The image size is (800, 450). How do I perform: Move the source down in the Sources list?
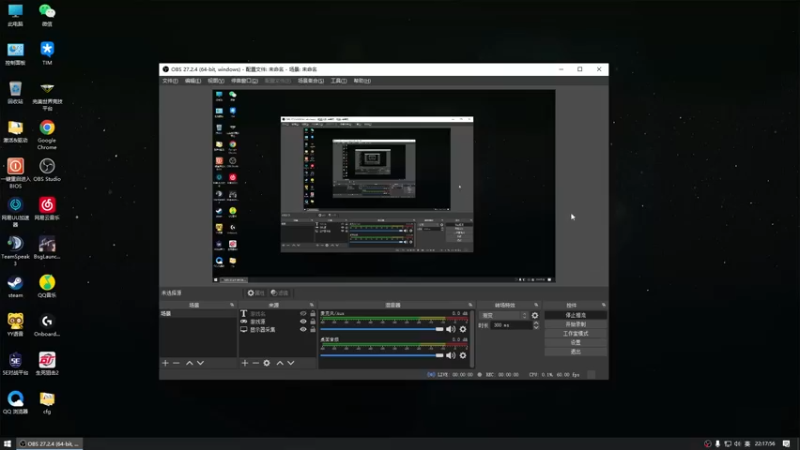click(x=291, y=363)
